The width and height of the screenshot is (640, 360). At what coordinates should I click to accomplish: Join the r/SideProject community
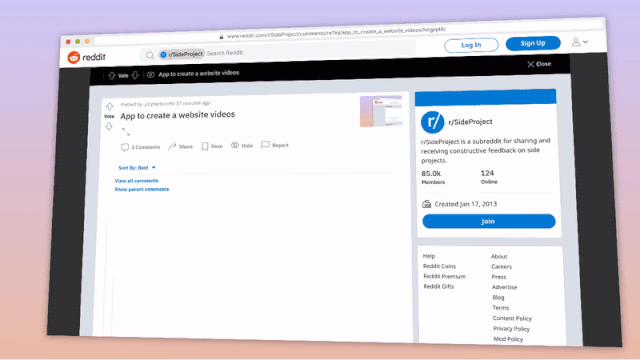pyautogui.click(x=489, y=221)
